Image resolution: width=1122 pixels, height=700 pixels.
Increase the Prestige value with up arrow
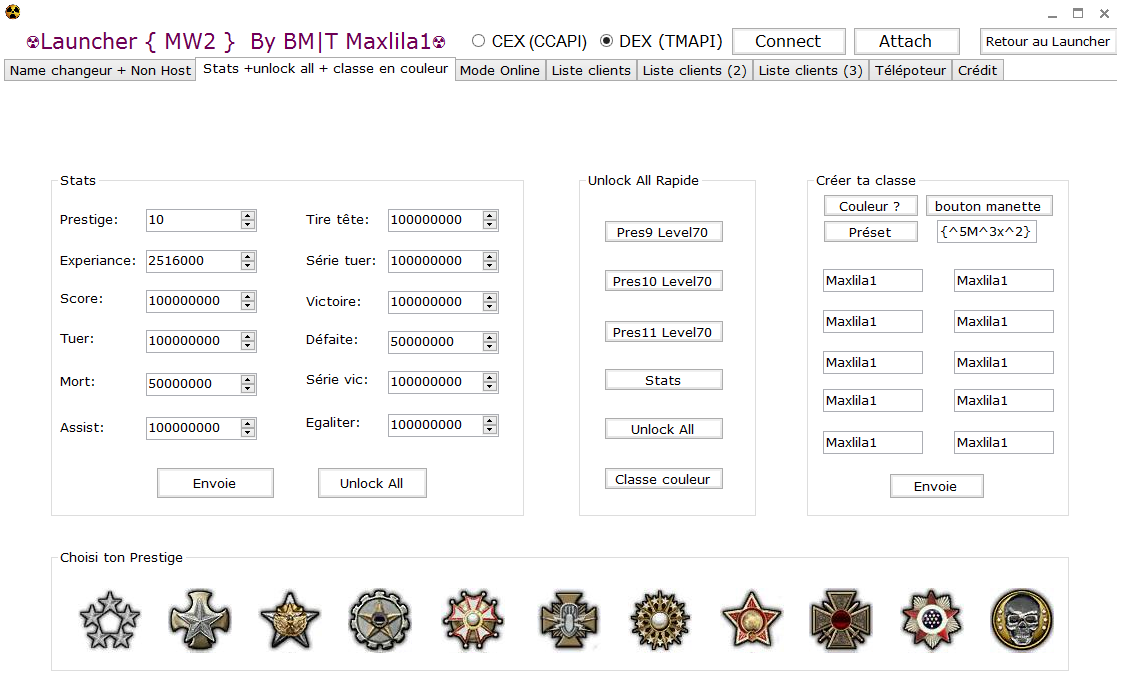click(248, 215)
